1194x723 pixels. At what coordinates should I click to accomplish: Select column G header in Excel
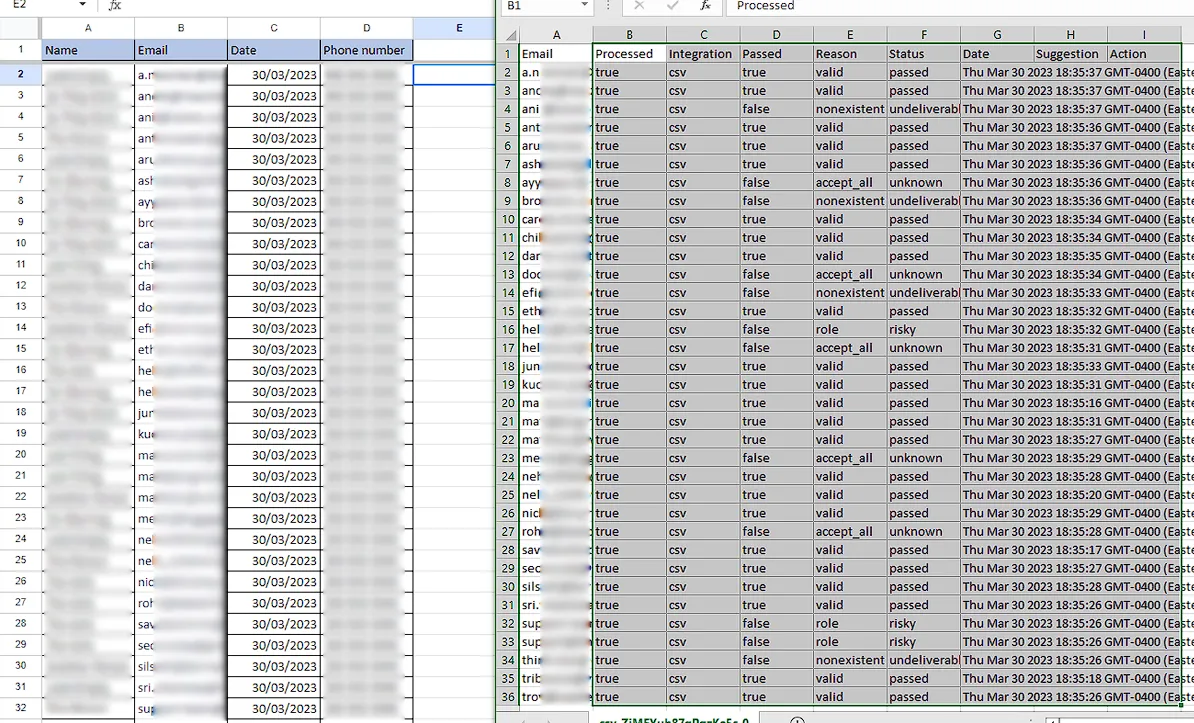997,35
